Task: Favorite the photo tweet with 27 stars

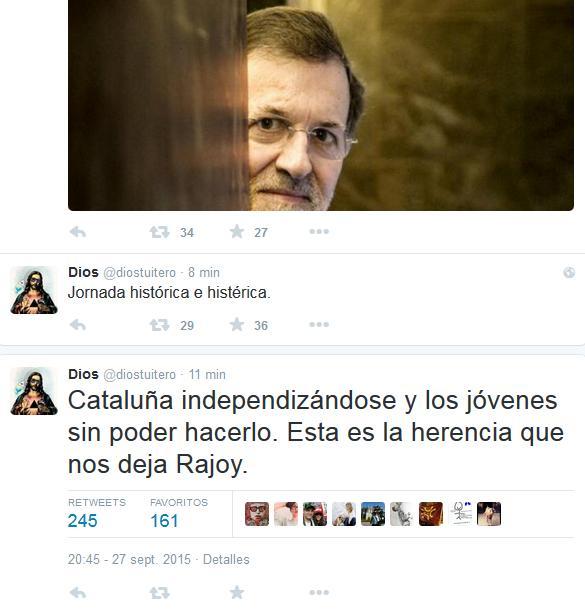Action: 237,231
